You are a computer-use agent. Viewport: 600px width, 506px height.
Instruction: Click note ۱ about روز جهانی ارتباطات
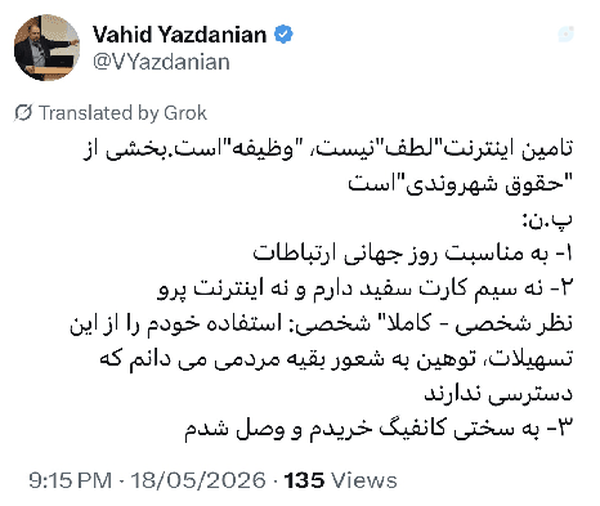click(x=413, y=253)
